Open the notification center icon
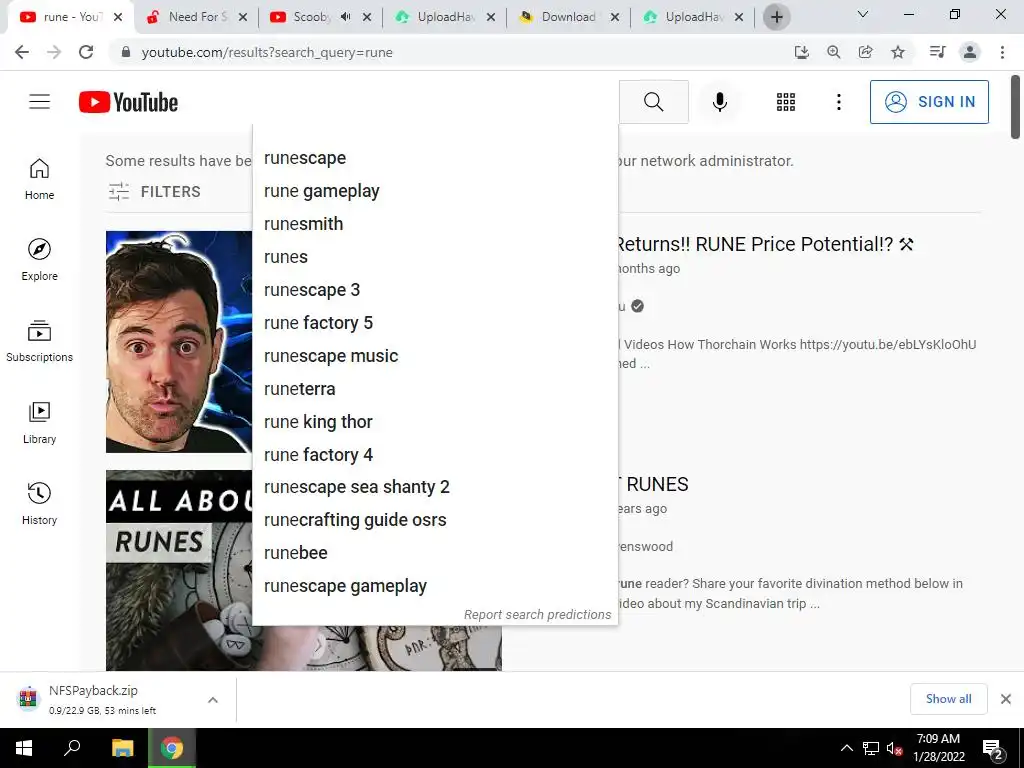 (x=993, y=749)
